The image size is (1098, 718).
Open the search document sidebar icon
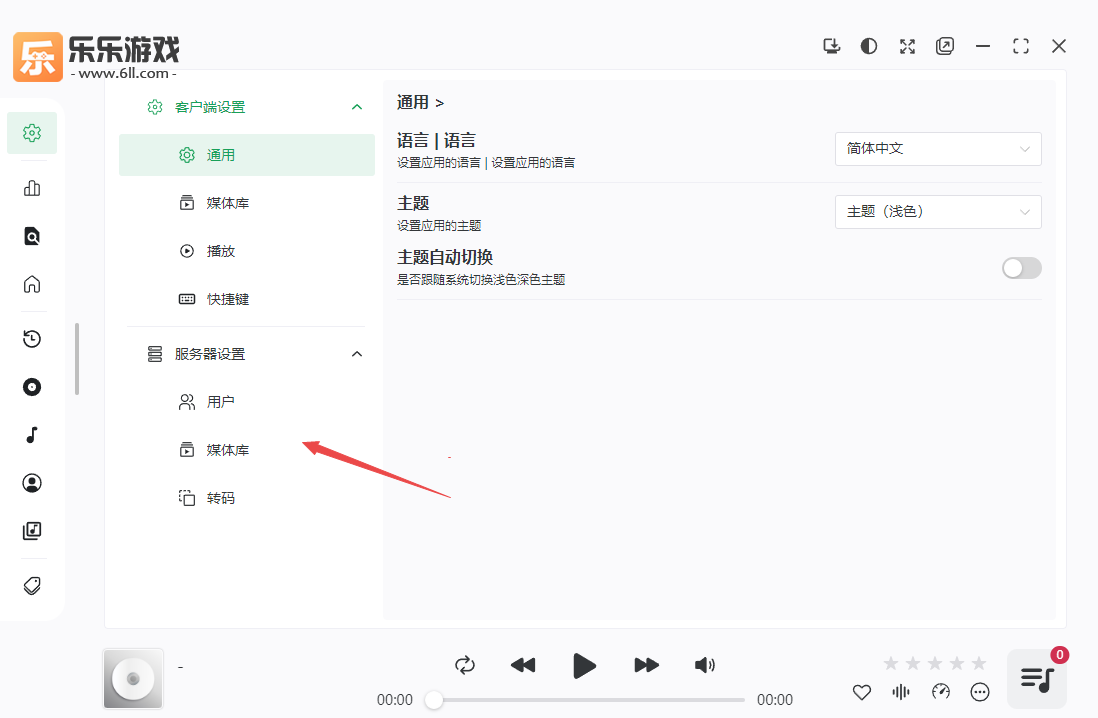pos(32,236)
